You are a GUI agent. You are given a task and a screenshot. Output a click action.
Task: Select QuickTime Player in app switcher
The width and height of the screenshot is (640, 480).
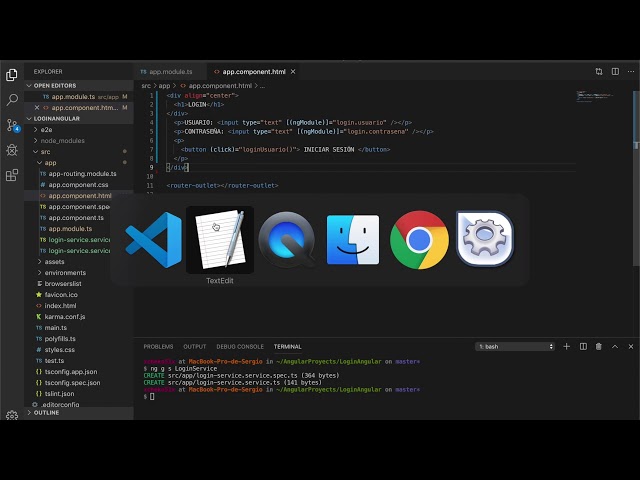click(287, 240)
